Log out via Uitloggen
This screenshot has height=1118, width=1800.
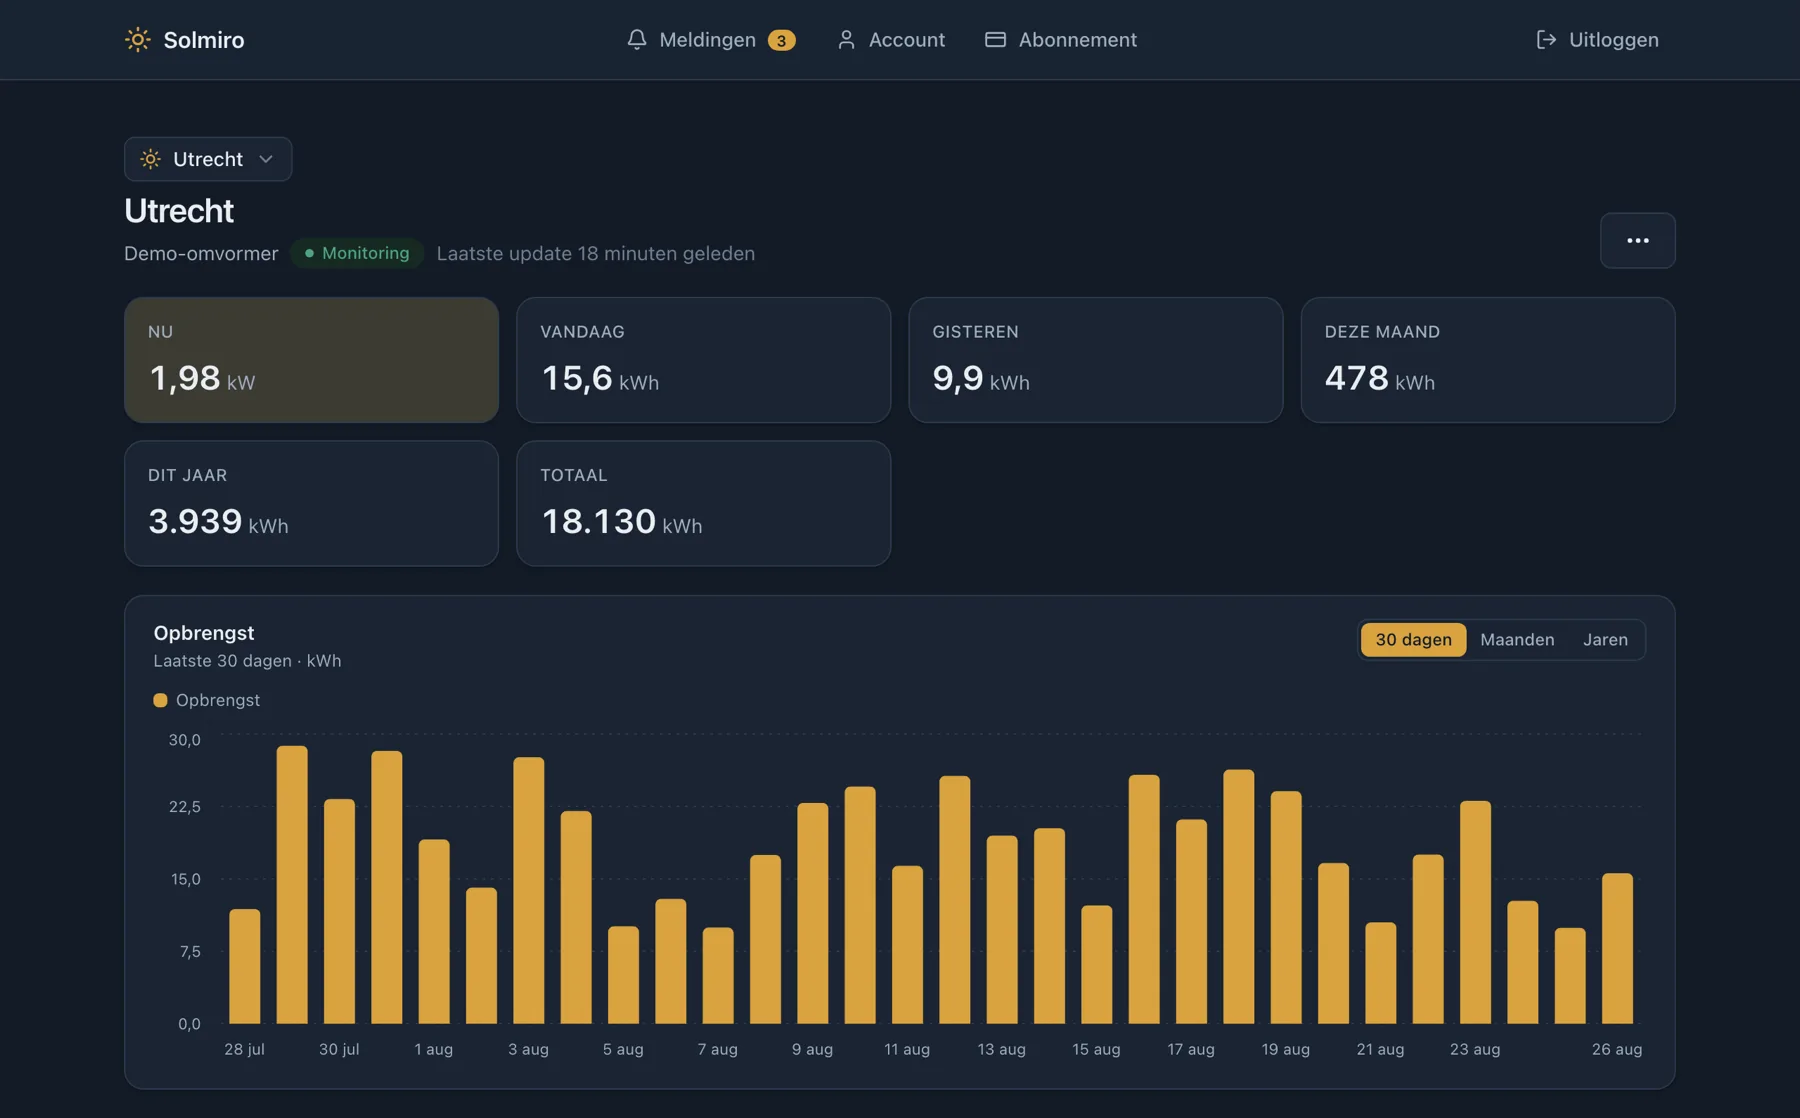(1597, 39)
